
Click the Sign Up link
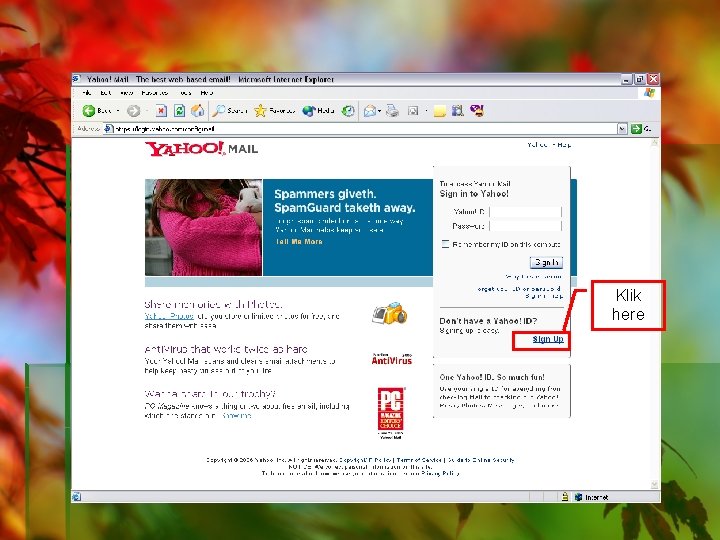(548, 339)
